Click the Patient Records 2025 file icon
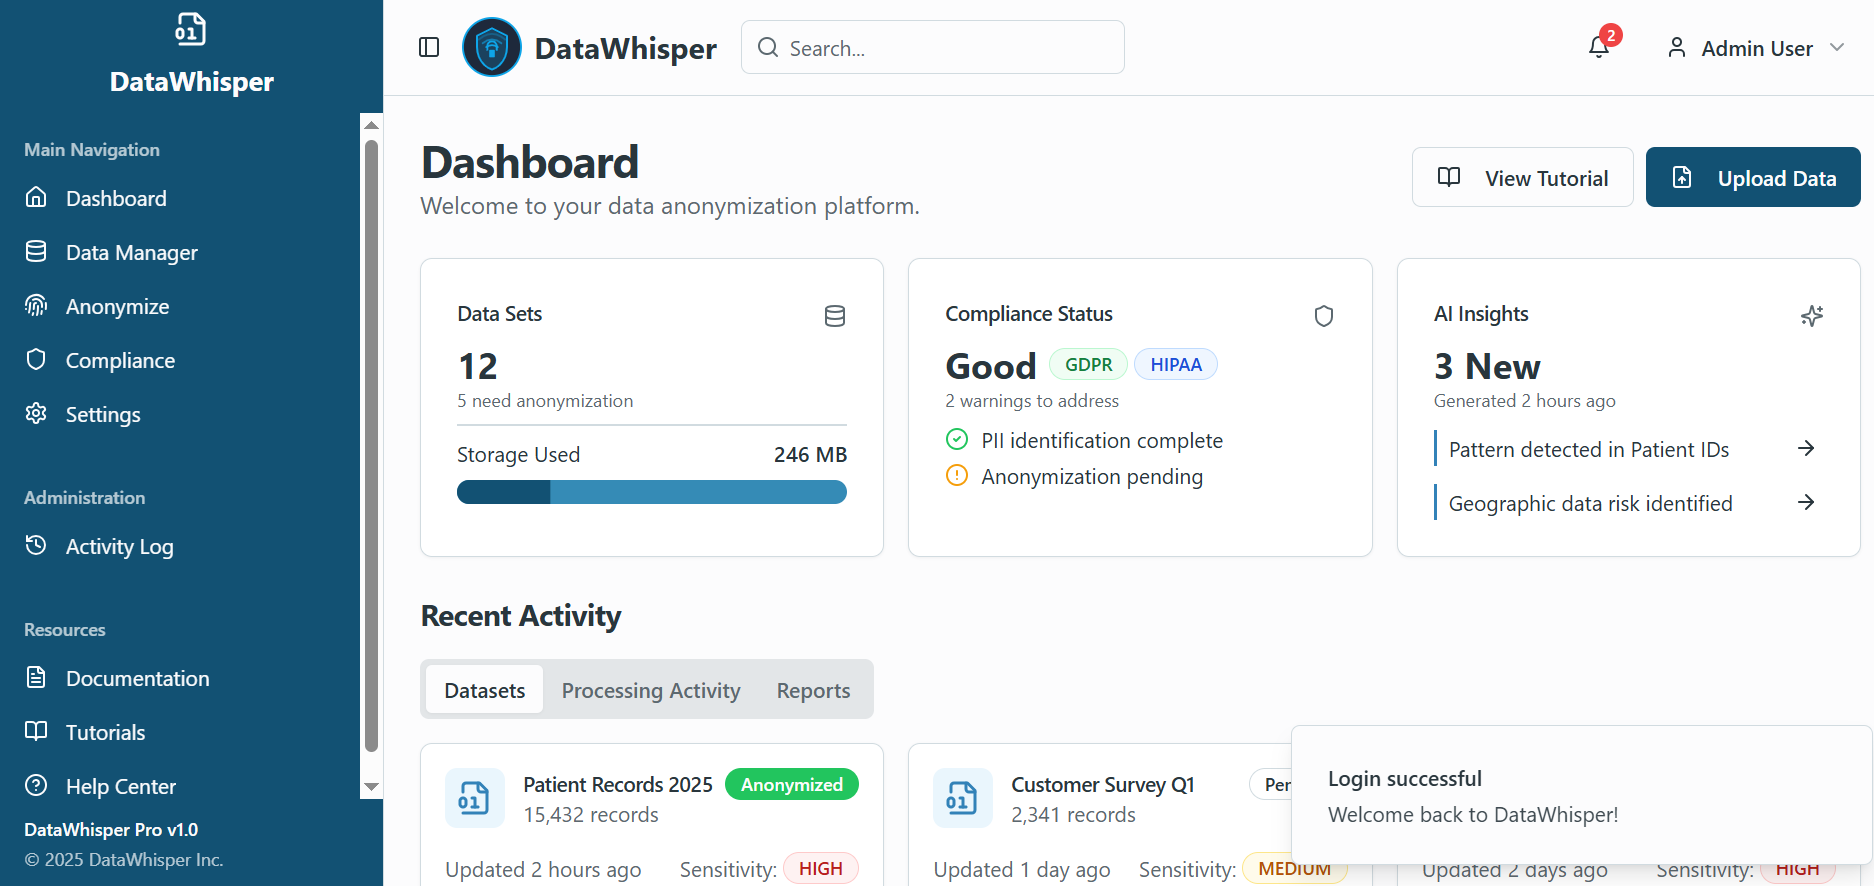 click(x=473, y=798)
